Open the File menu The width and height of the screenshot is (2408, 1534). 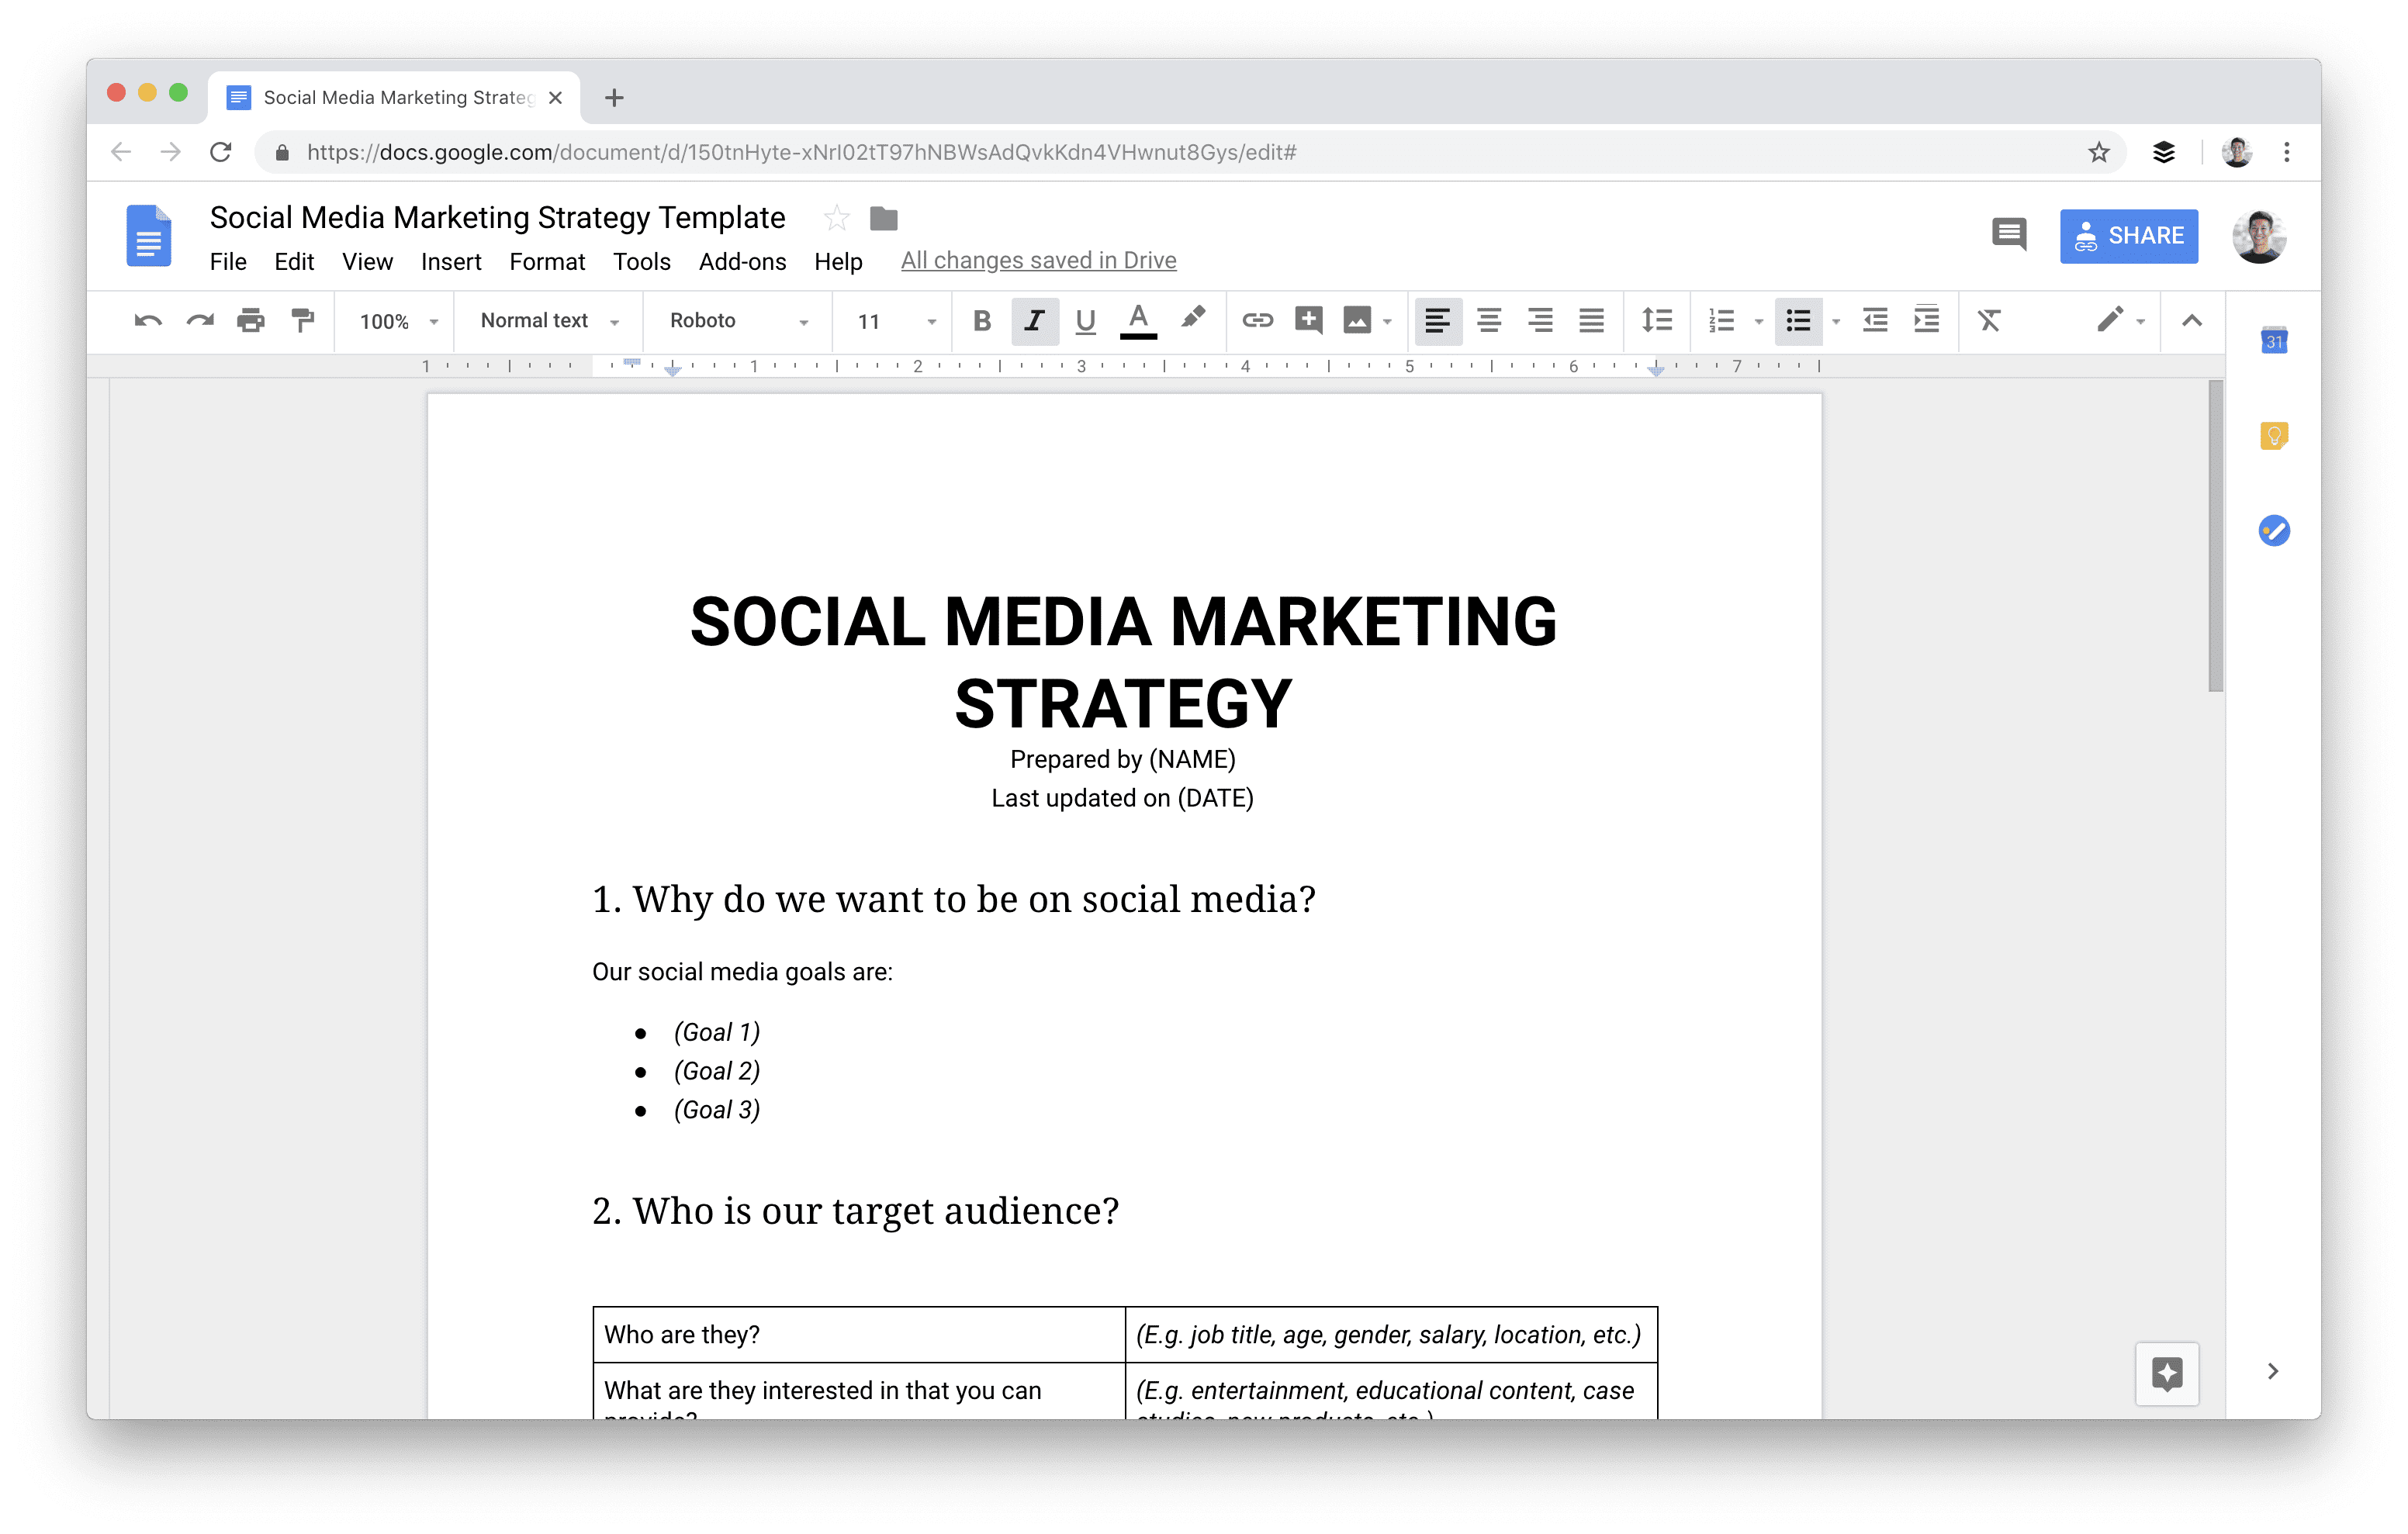click(228, 262)
